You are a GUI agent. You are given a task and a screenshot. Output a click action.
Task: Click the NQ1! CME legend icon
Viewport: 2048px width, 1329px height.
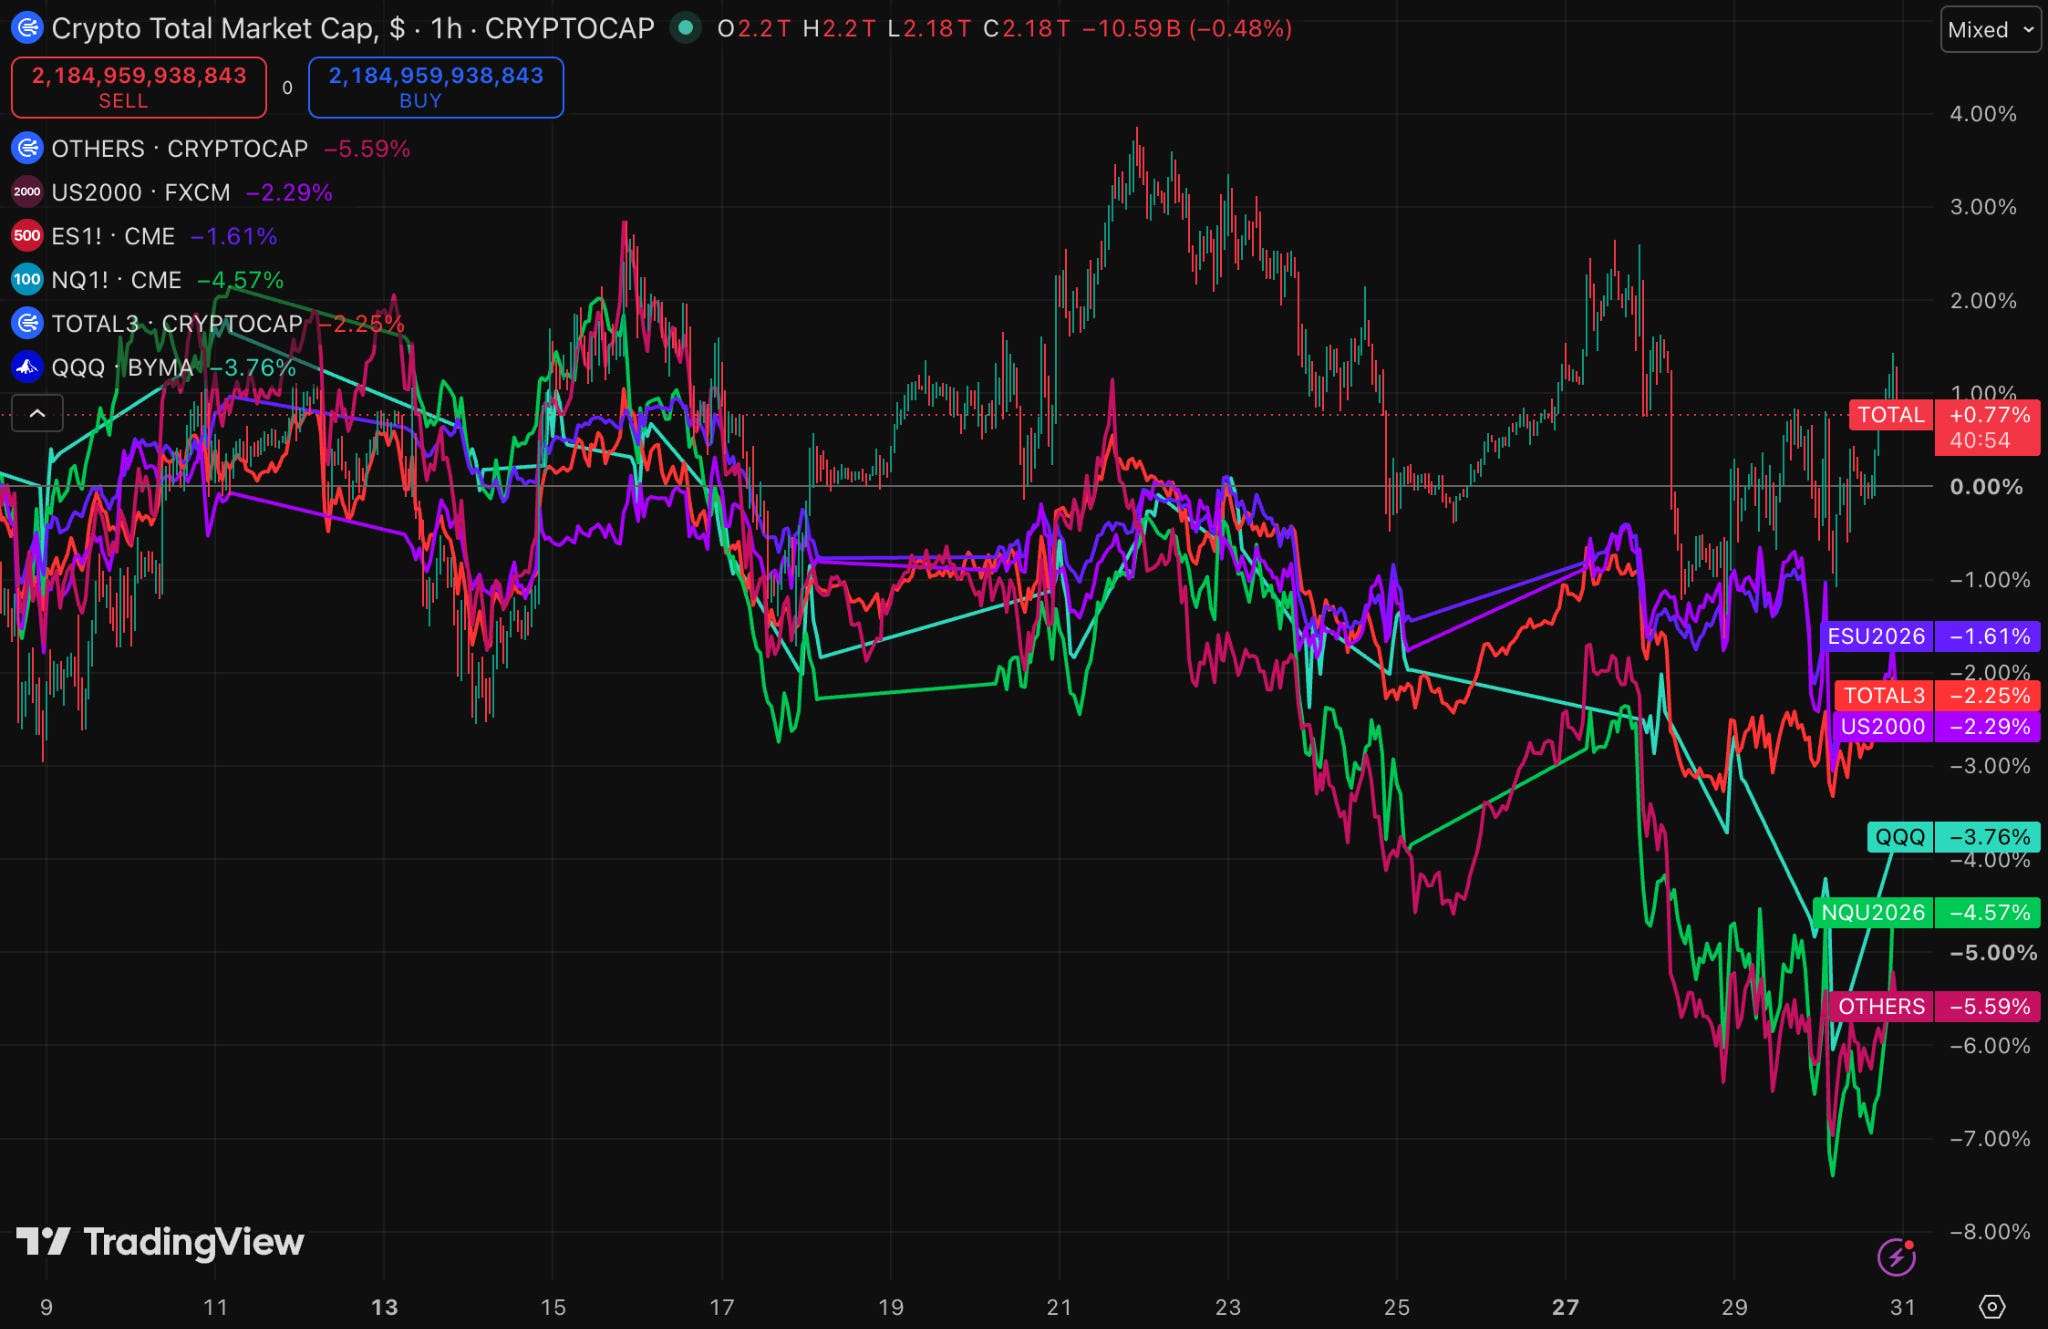(x=27, y=280)
